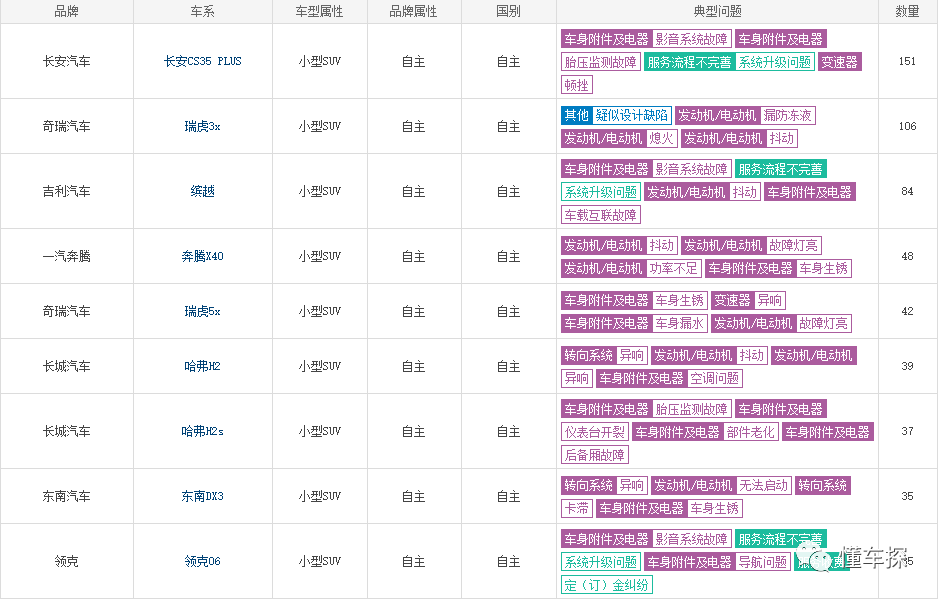Select 奇瑞汽车 in the 瑞虎5x row
This screenshot has height=599, width=938.
66,311
